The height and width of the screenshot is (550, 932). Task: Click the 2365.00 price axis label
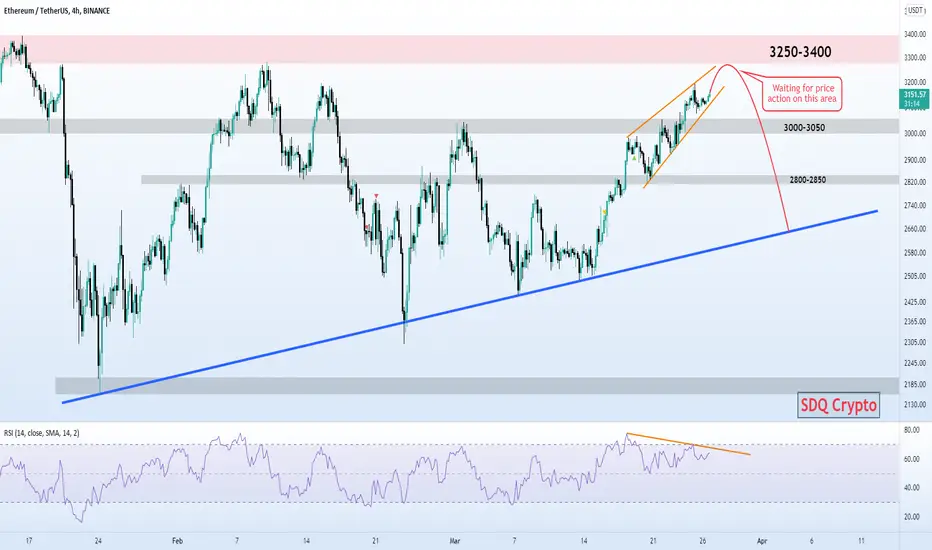pyautogui.click(x=915, y=322)
